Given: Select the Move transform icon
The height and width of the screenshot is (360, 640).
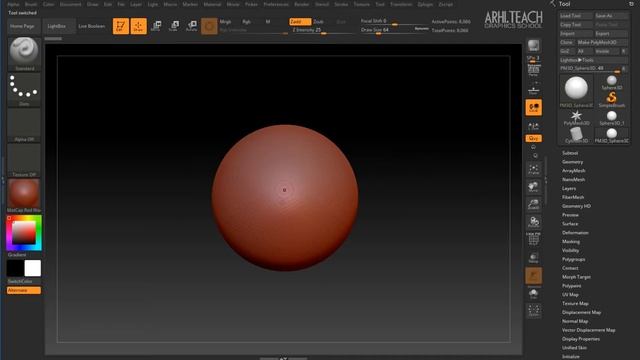Looking at the screenshot, I should pos(156,26).
